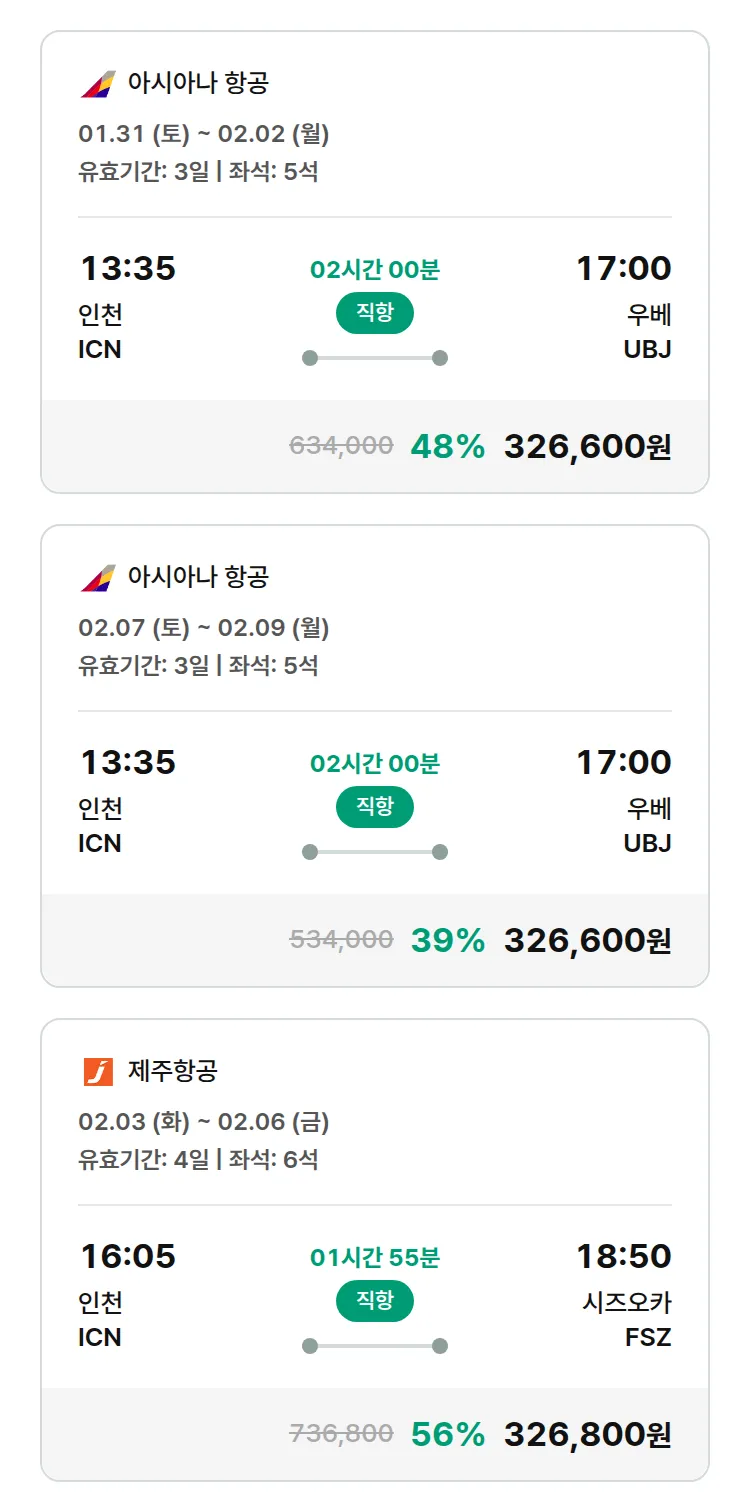Select the 326,800원 Jeju Air price

click(587, 1434)
